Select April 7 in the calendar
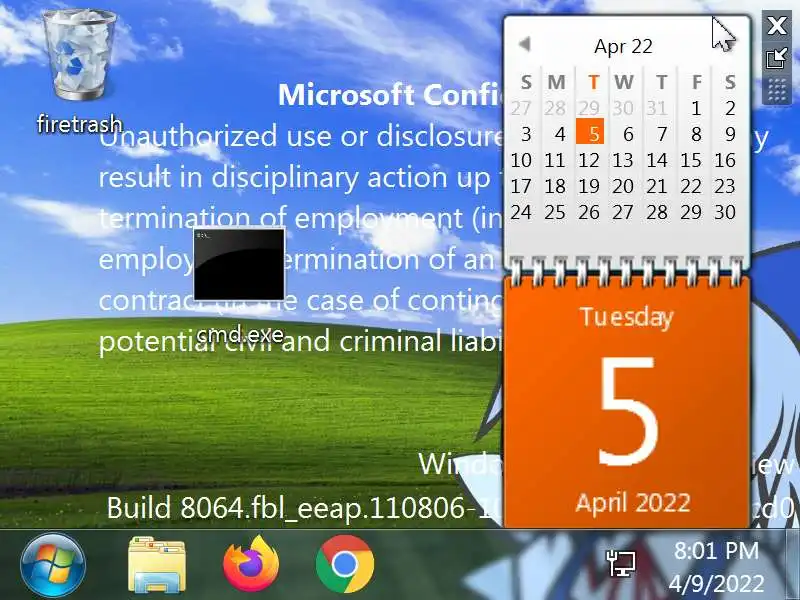 [662, 134]
